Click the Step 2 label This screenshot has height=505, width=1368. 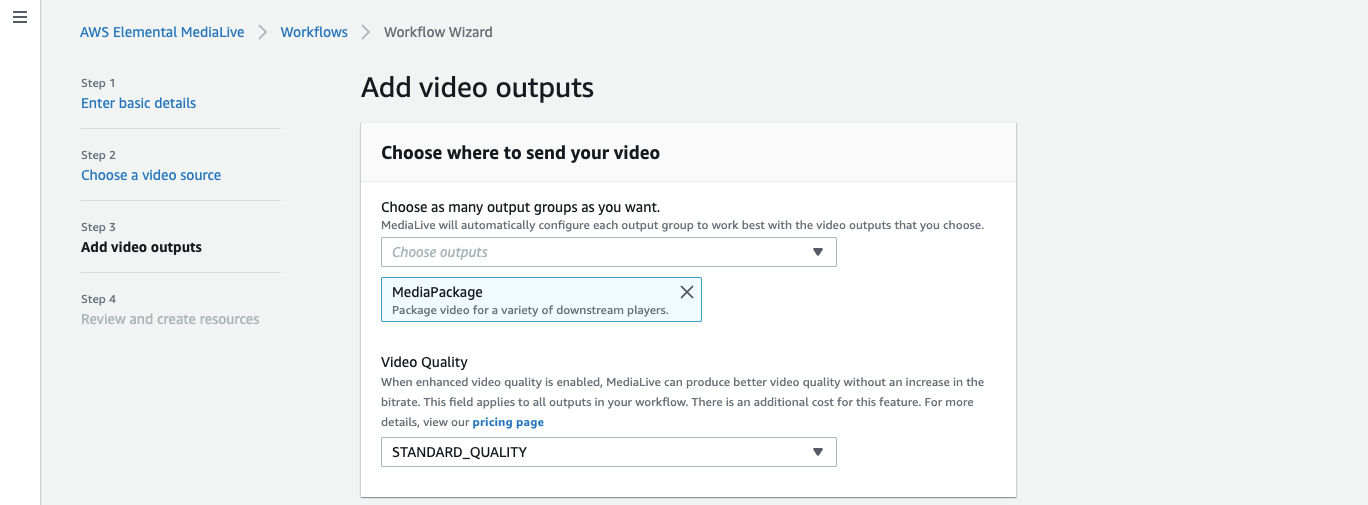coord(98,155)
